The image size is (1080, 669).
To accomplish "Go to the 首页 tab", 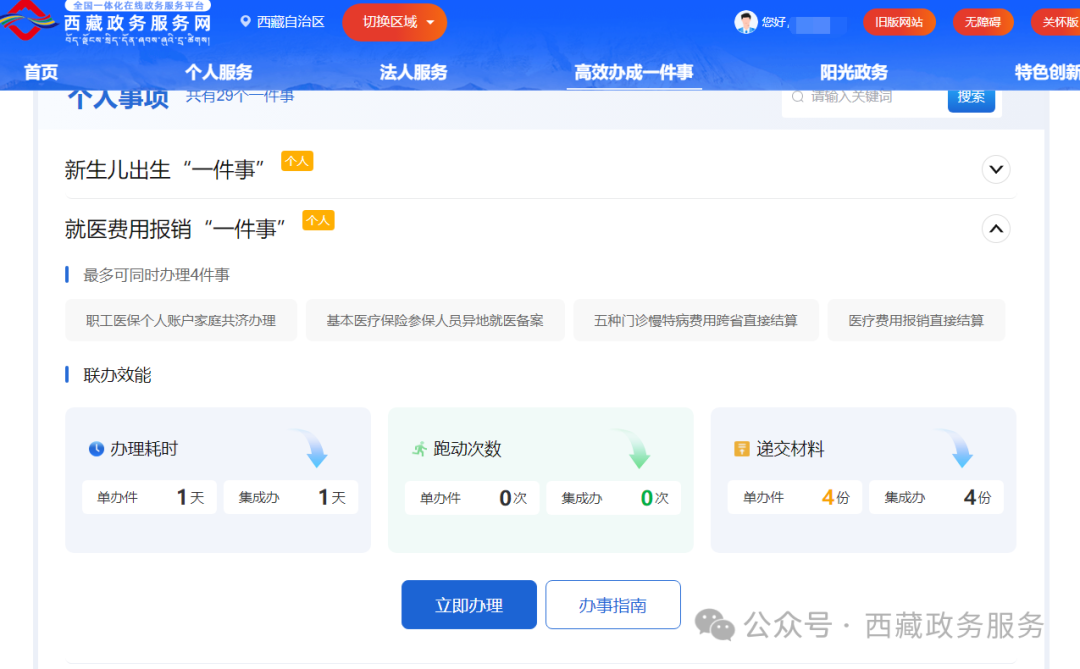I will pyautogui.click(x=41, y=72).
